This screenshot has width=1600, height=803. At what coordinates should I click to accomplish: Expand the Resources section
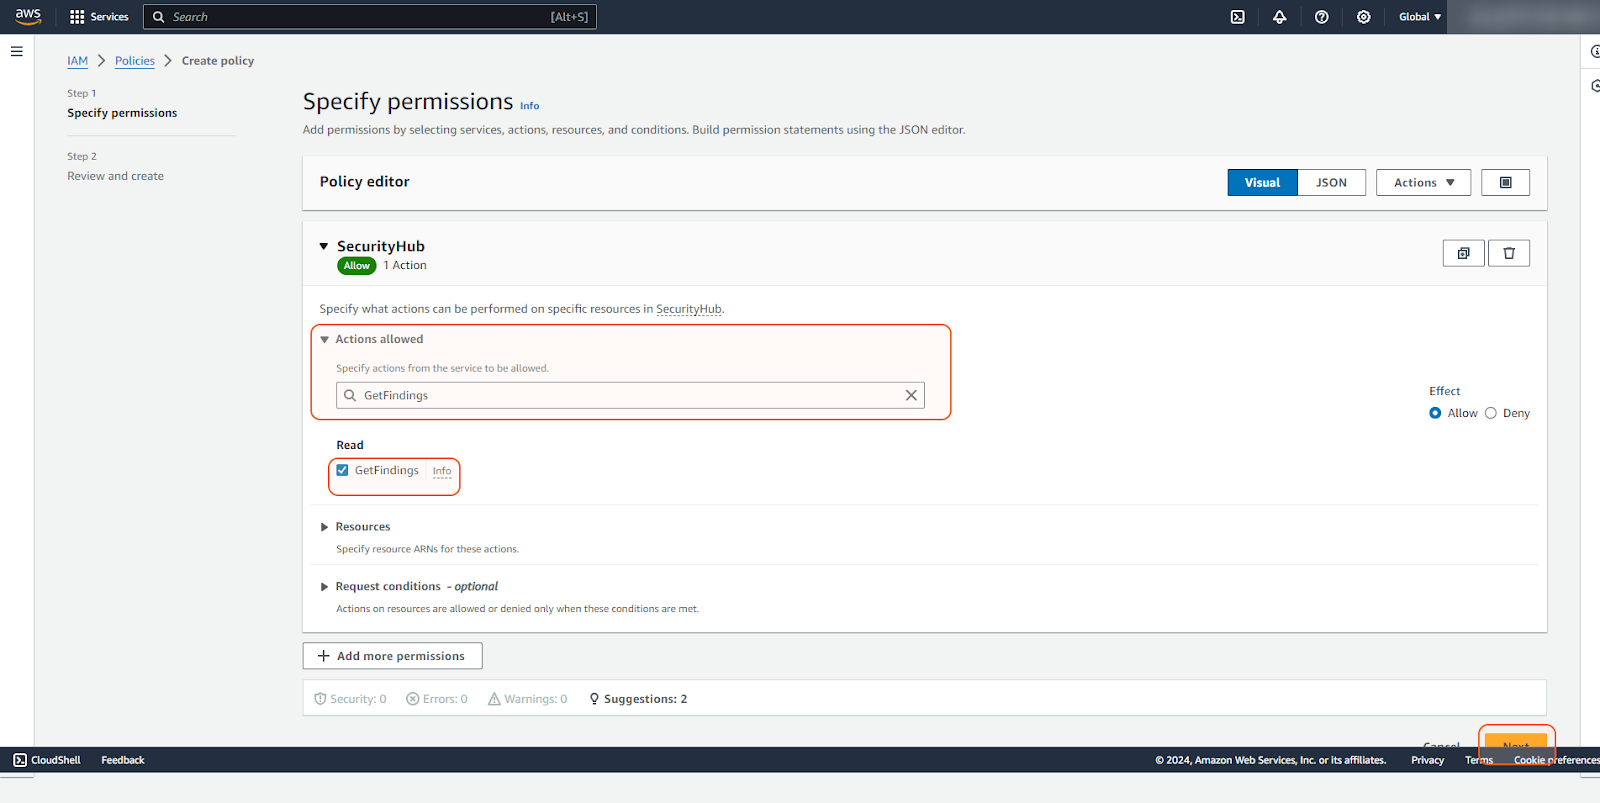pyautogui.click(x=324, y=527)
